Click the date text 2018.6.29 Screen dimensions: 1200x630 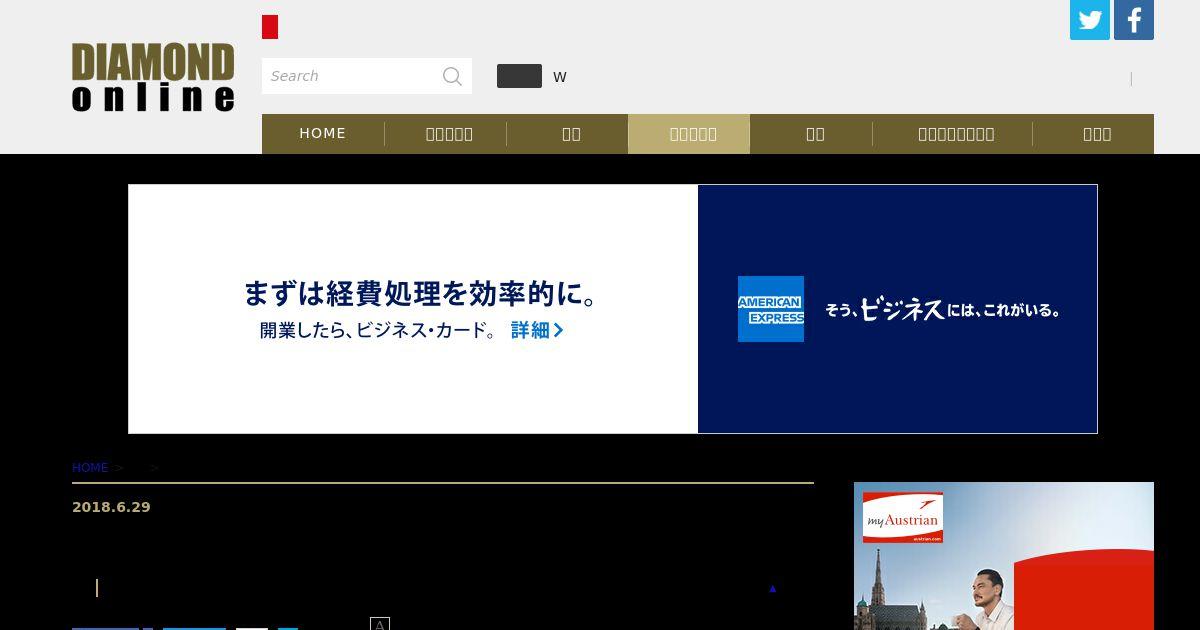pyautogui.click(x=111, y=507)
